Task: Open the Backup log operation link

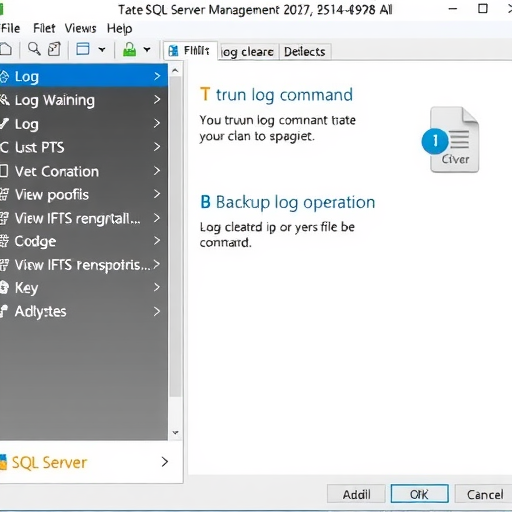Action: tap(288, 202)
